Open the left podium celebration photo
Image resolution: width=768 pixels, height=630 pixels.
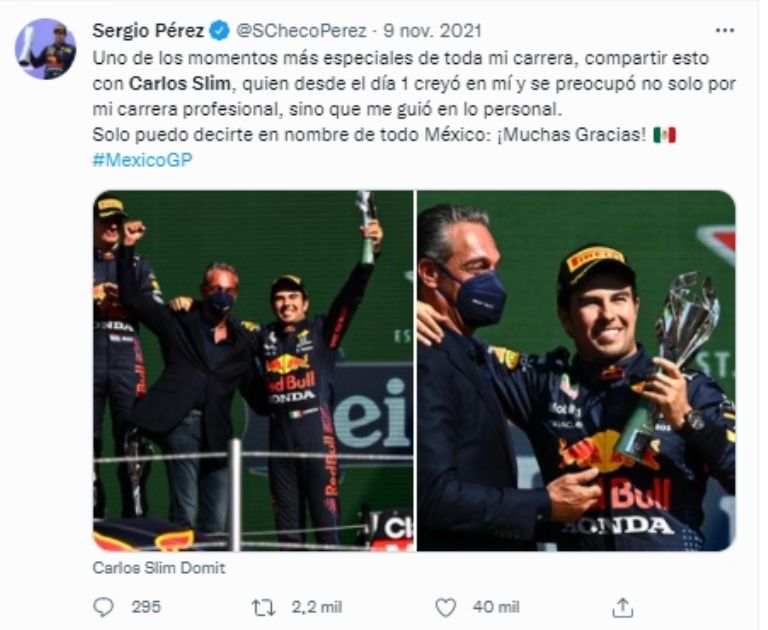(x=252, y=370)
